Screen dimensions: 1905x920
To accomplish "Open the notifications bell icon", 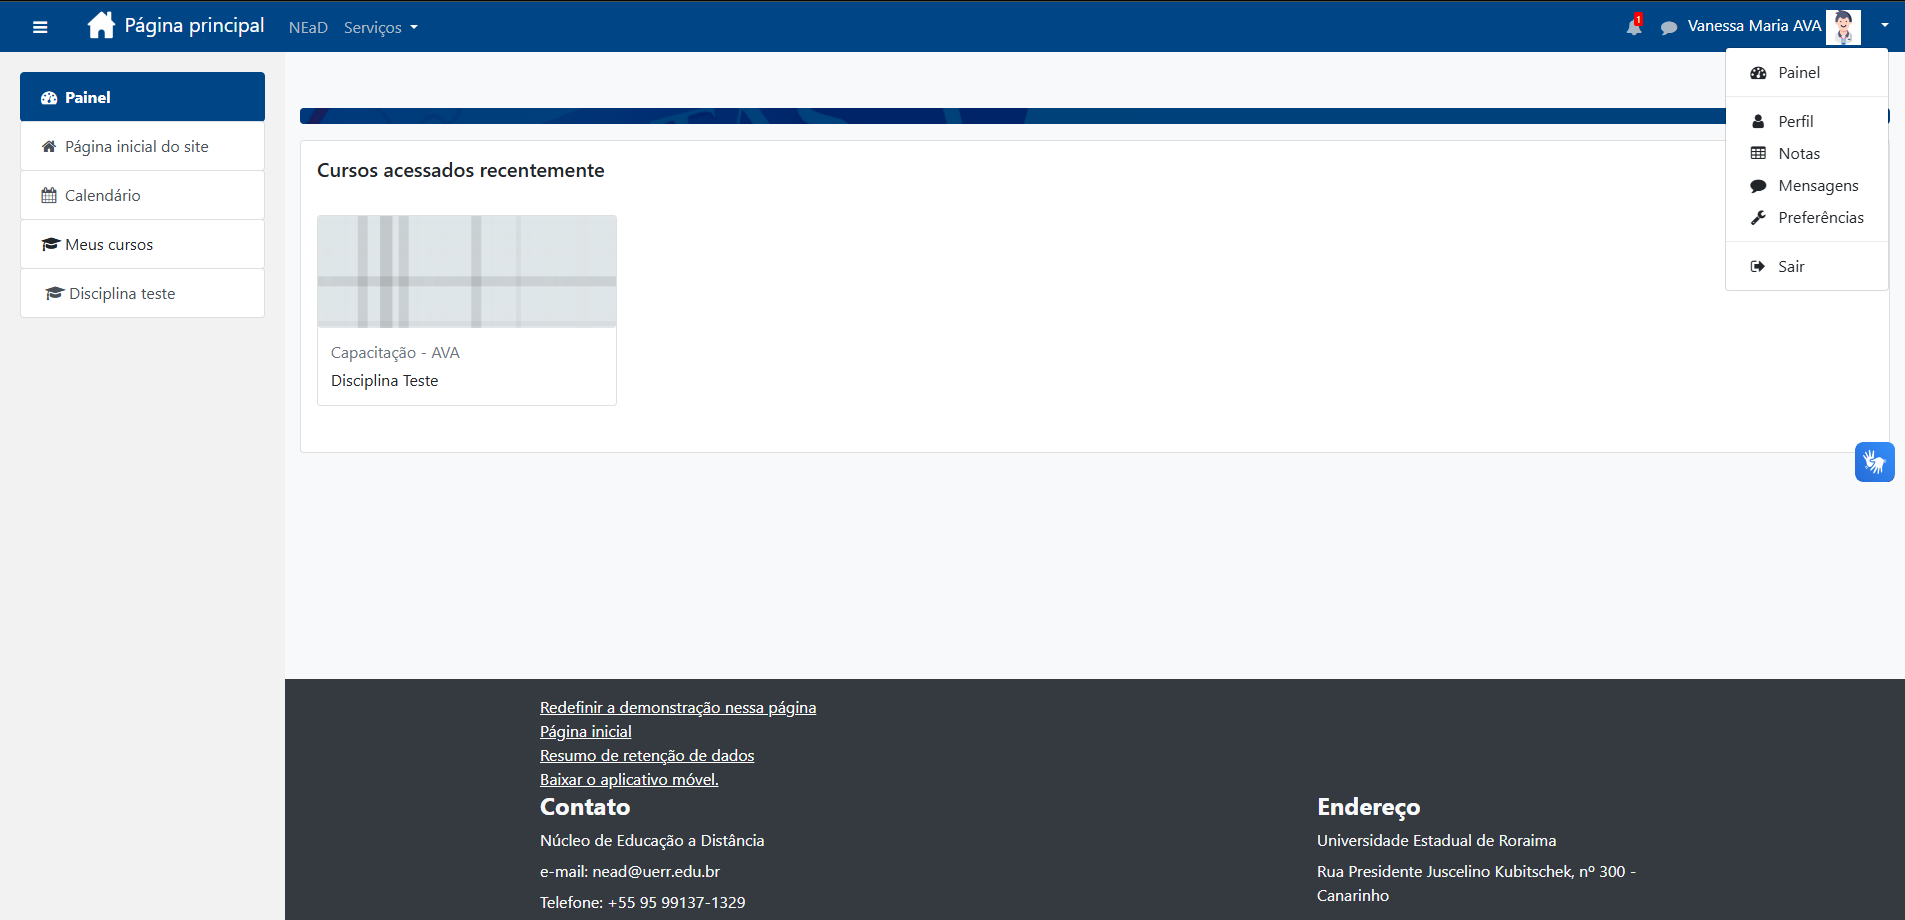I will [1633, 27].
